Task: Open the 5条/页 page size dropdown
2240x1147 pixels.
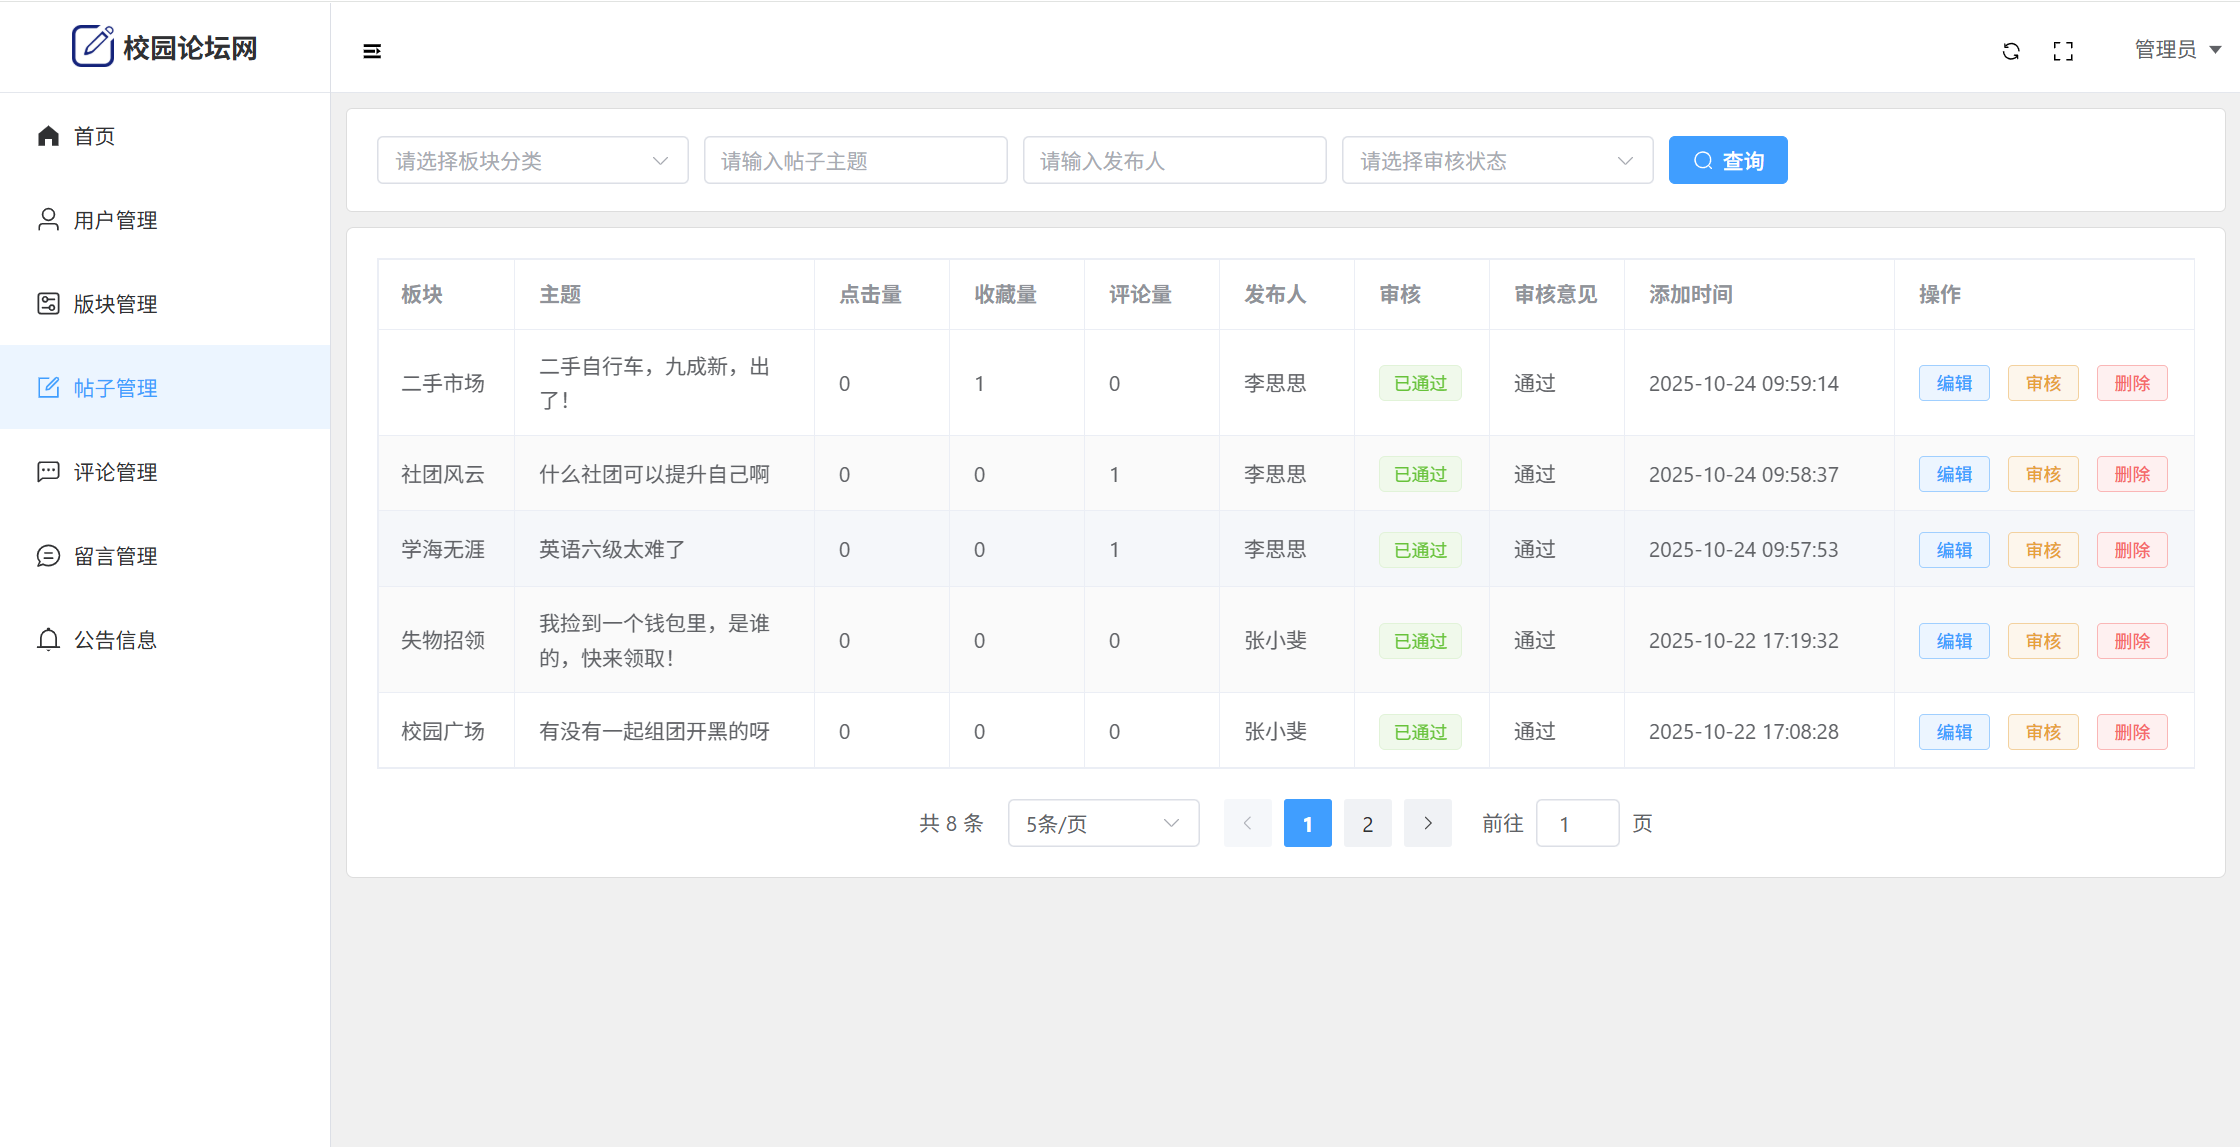Action: (1103, 824)
